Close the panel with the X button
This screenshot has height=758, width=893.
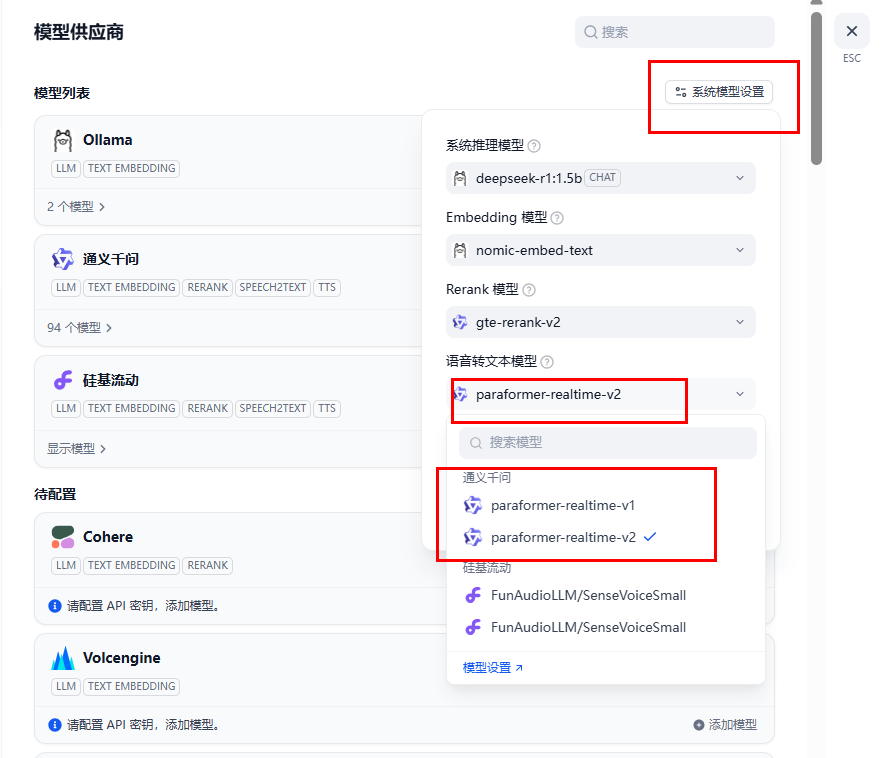click(x=851, y=31)
